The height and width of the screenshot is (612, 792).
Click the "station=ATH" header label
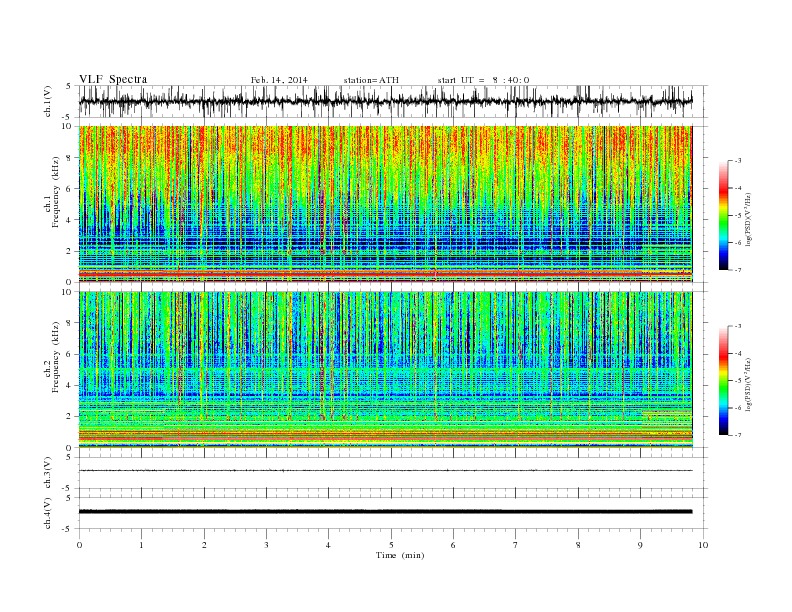[x=371, y=80]
